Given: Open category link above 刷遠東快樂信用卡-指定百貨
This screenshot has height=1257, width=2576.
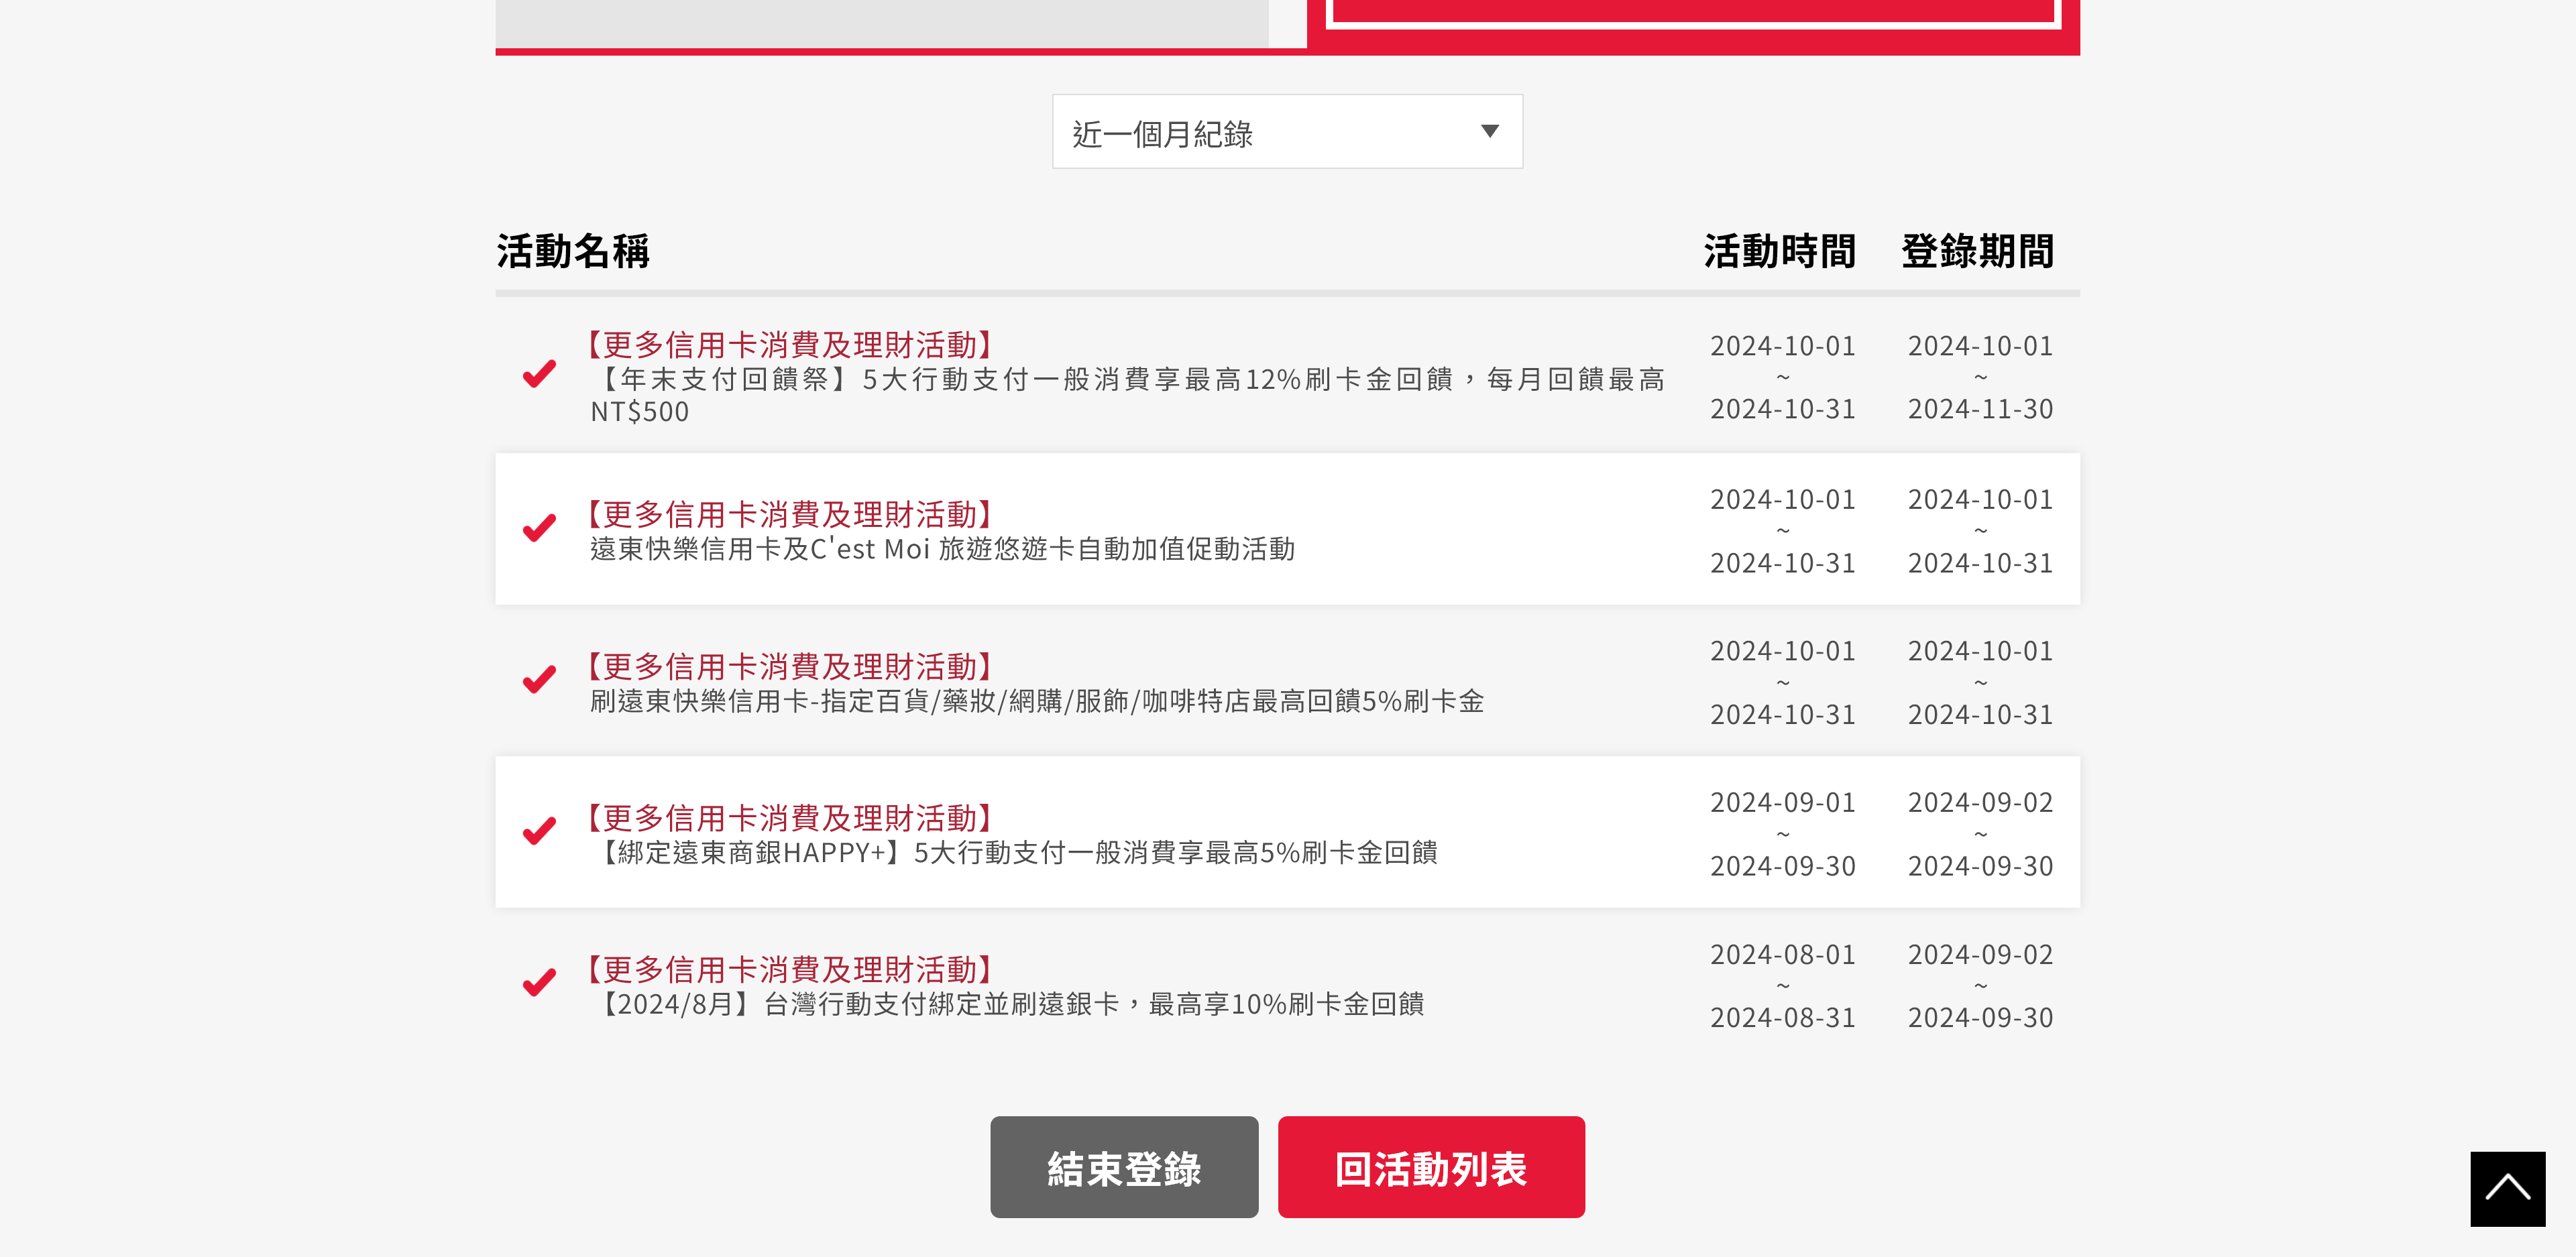Looking at the screenshot, I should (x=790, y=666).
